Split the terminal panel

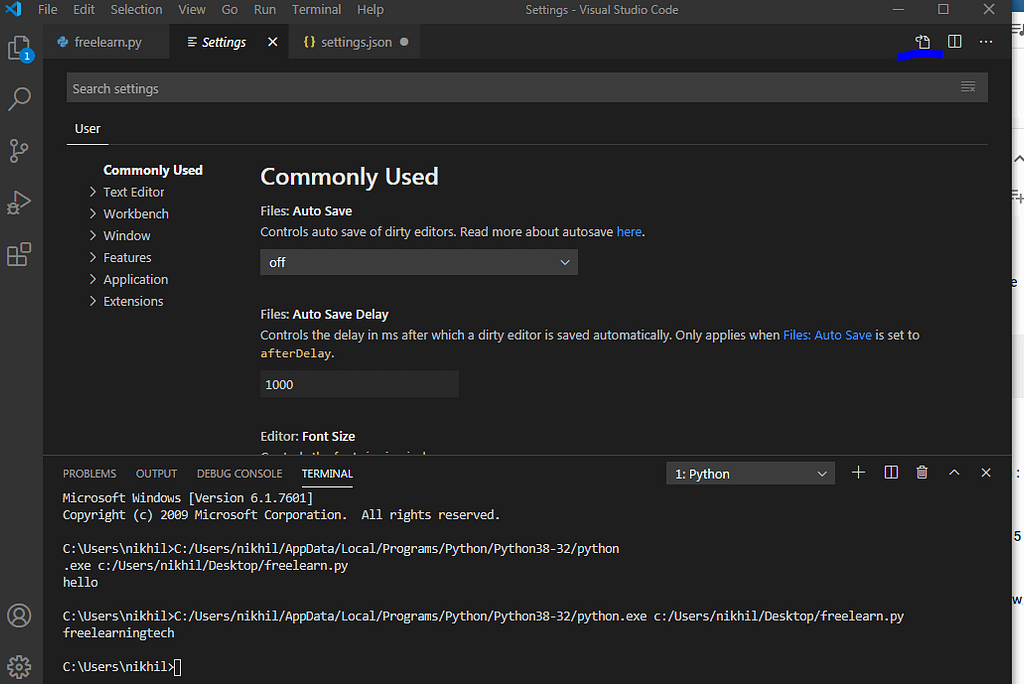coord(891,472)
